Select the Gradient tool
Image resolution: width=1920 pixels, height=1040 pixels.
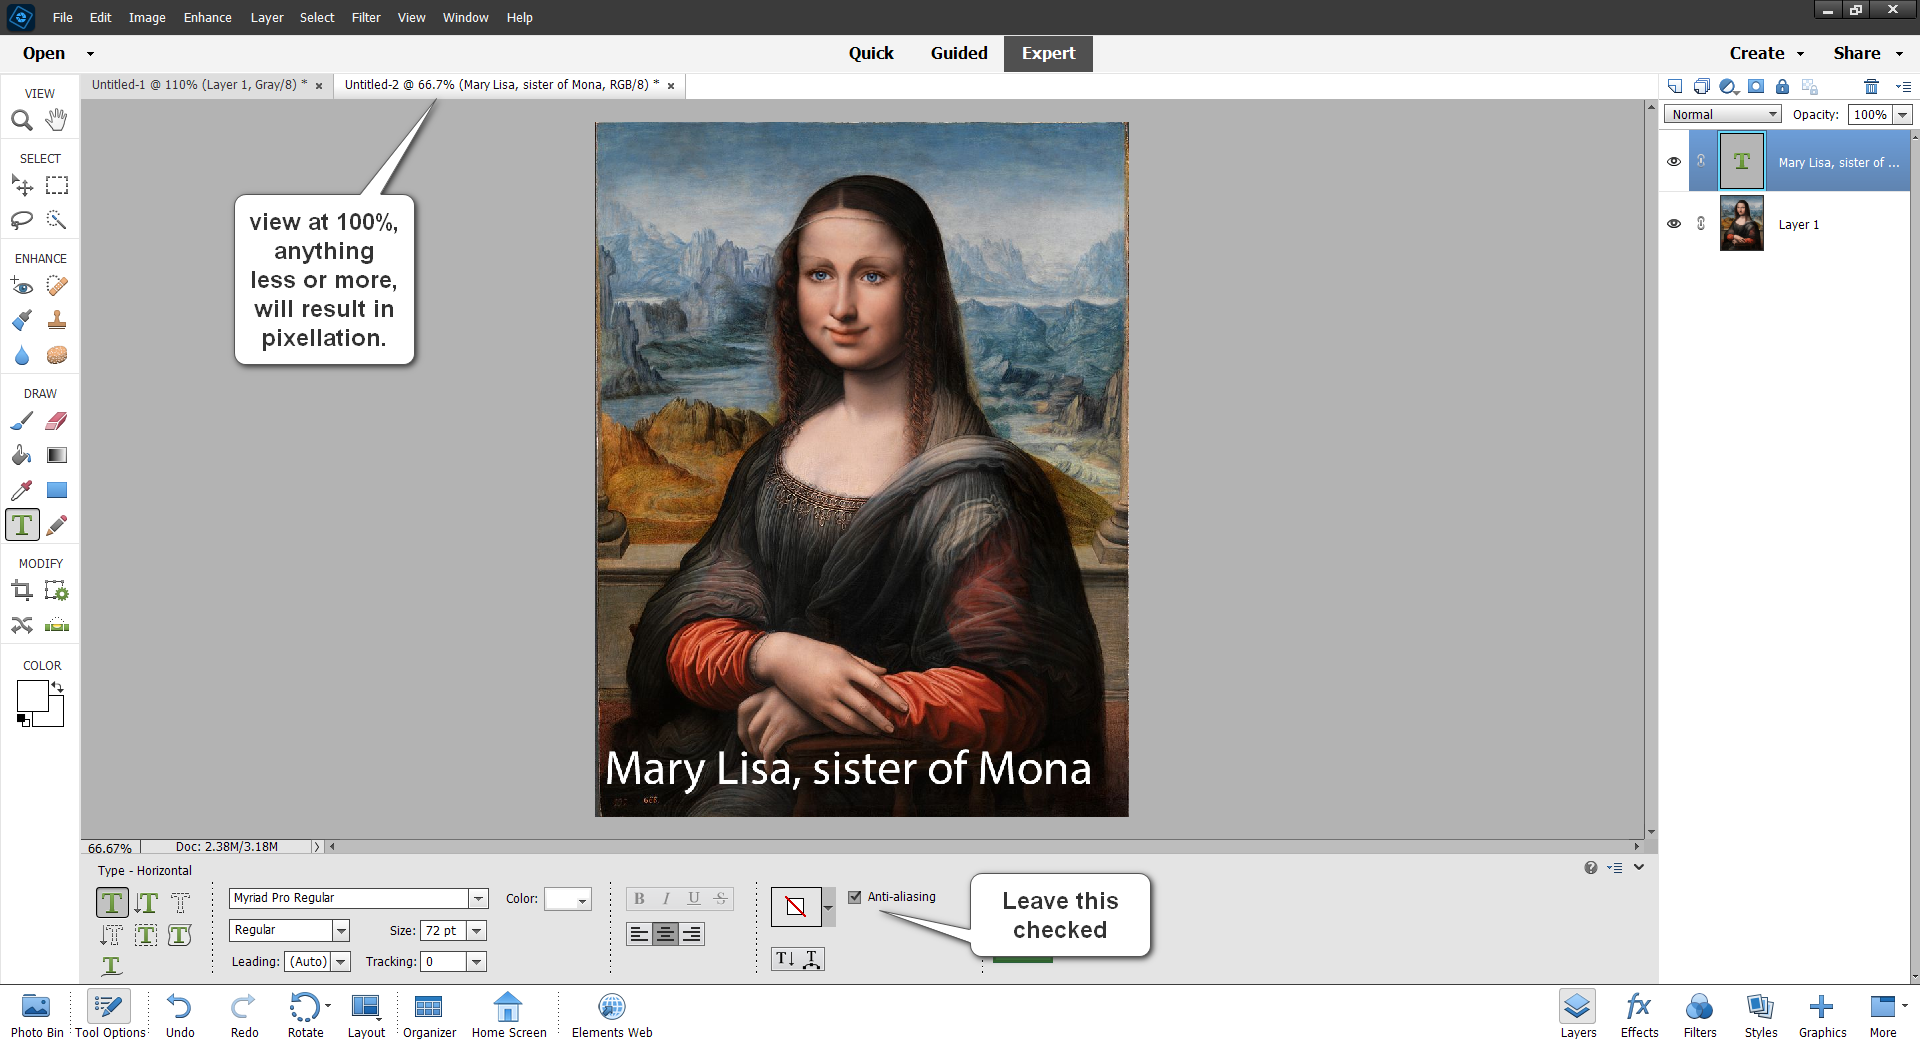57,455
